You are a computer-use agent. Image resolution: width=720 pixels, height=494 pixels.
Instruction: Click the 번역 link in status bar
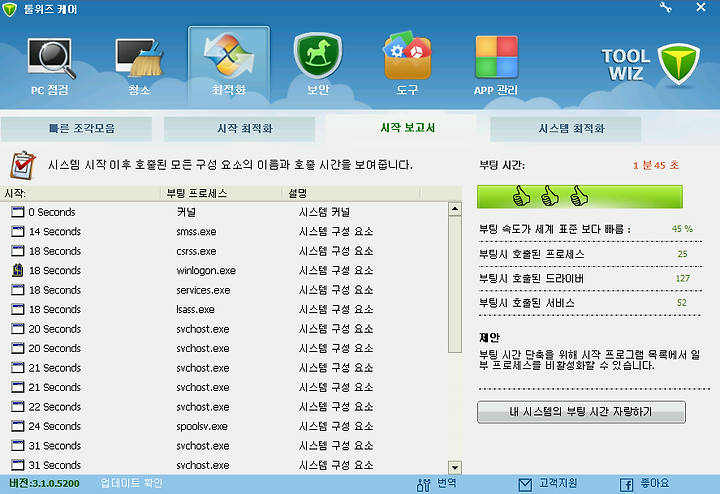click(x=446, y=483)
